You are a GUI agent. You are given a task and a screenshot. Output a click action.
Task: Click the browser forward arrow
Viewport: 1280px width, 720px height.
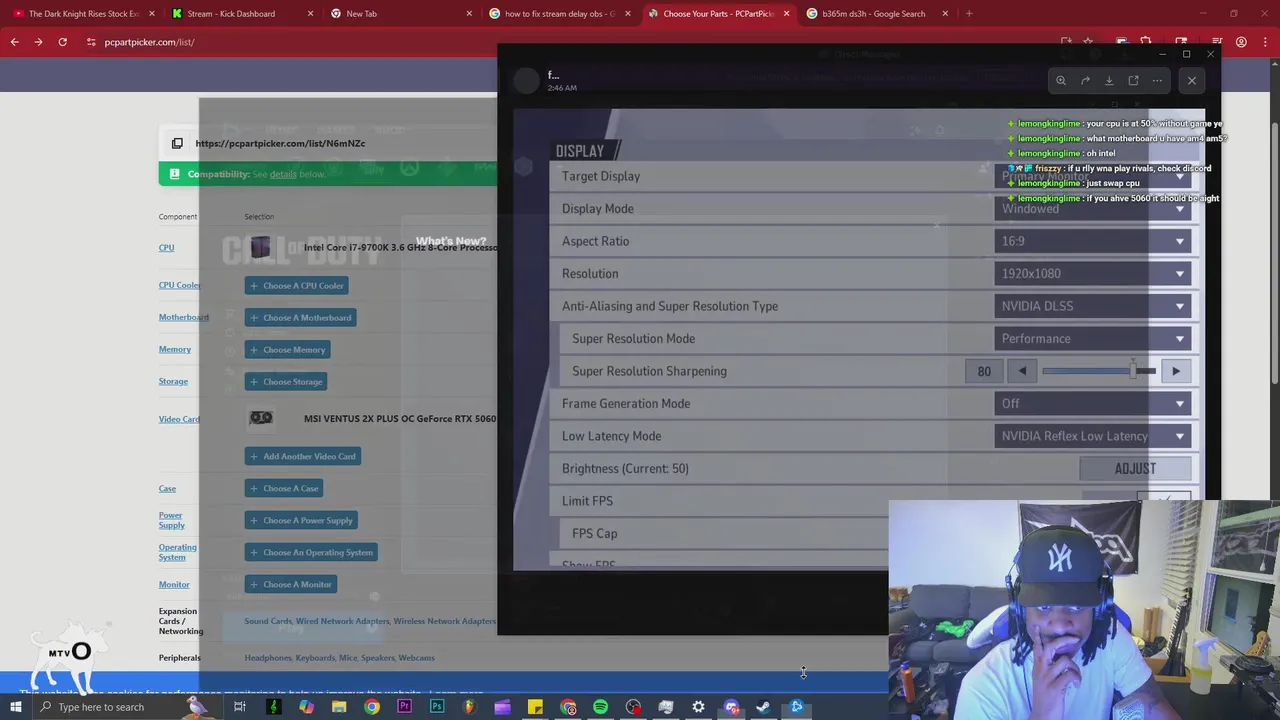tap(38, 42)
